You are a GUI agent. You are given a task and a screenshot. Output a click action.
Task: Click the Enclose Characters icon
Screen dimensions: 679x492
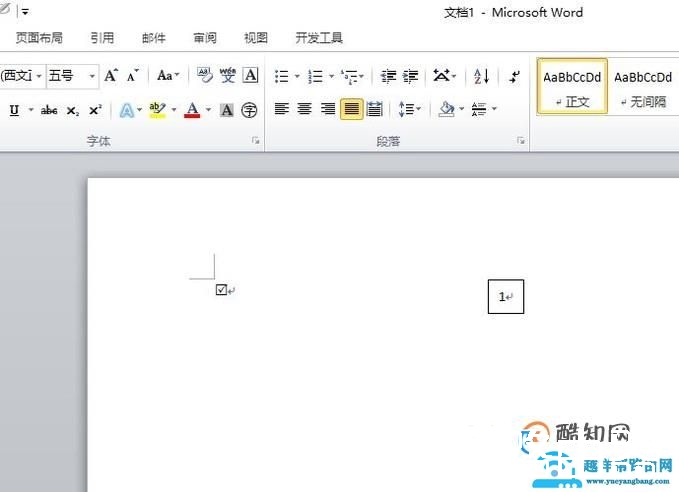click(249, 110)
